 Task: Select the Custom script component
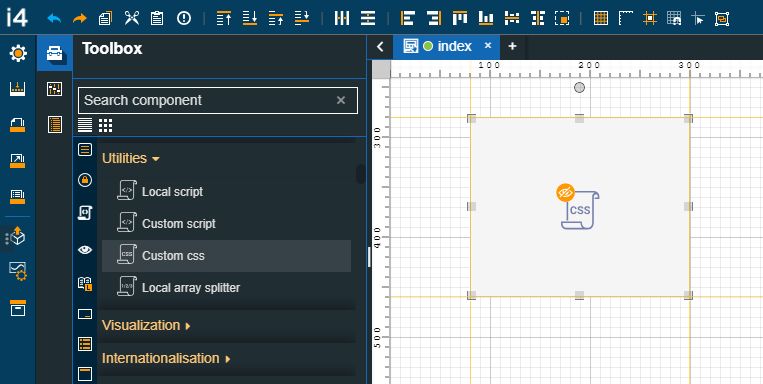click(226, 224)
